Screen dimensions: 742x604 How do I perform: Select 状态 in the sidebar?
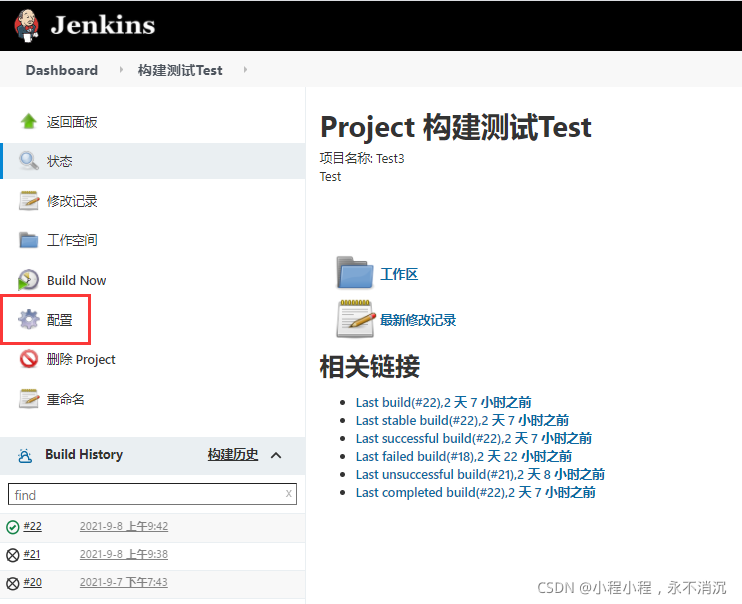(60, 161)
